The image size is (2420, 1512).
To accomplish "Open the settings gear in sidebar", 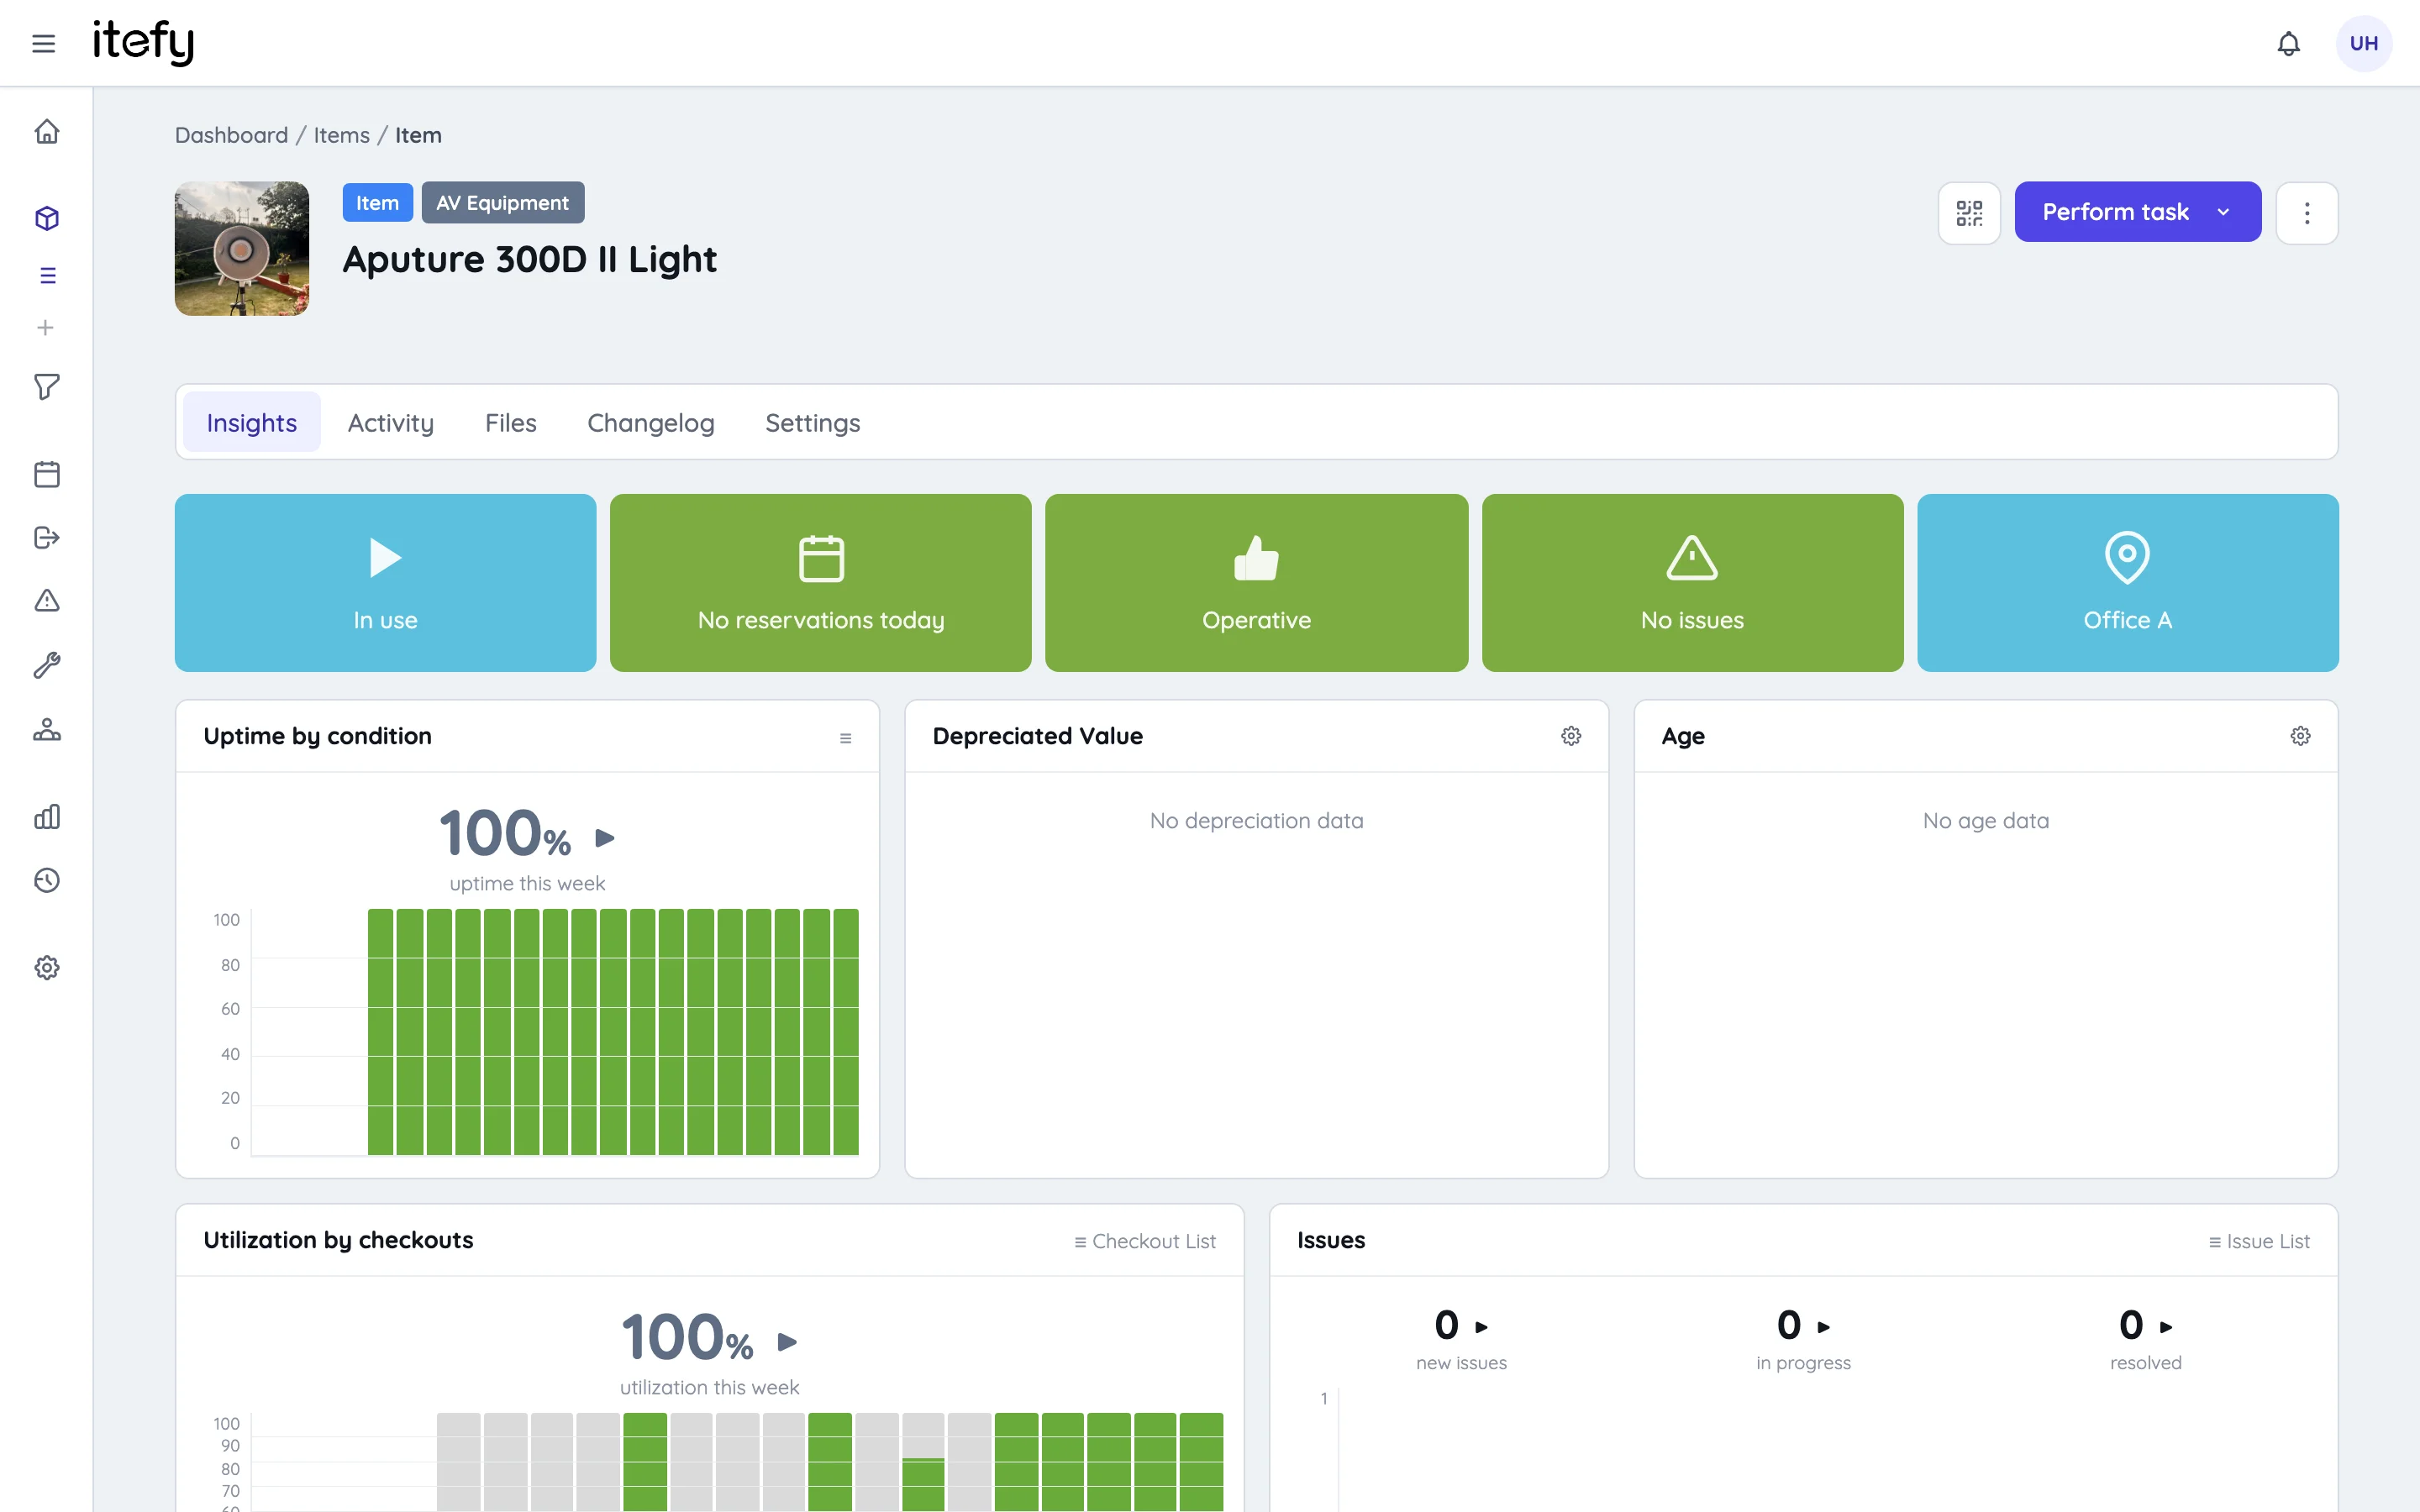I will 47,967.
